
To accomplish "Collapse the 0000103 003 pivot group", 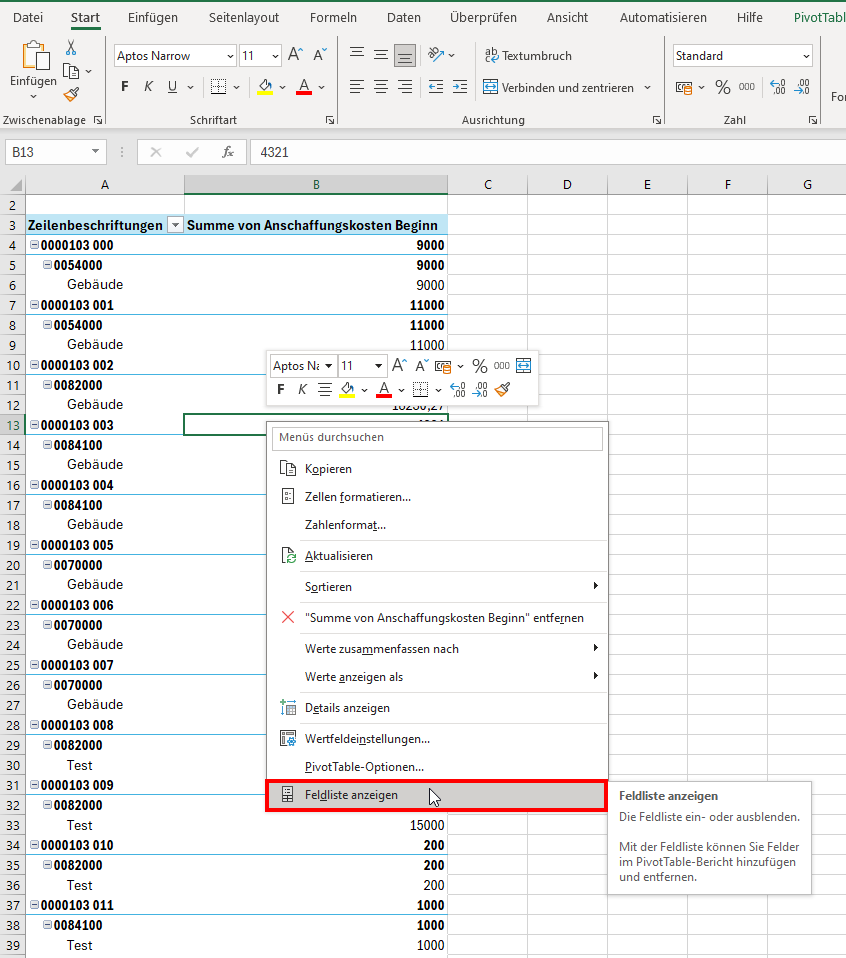I will coord(34,425).
